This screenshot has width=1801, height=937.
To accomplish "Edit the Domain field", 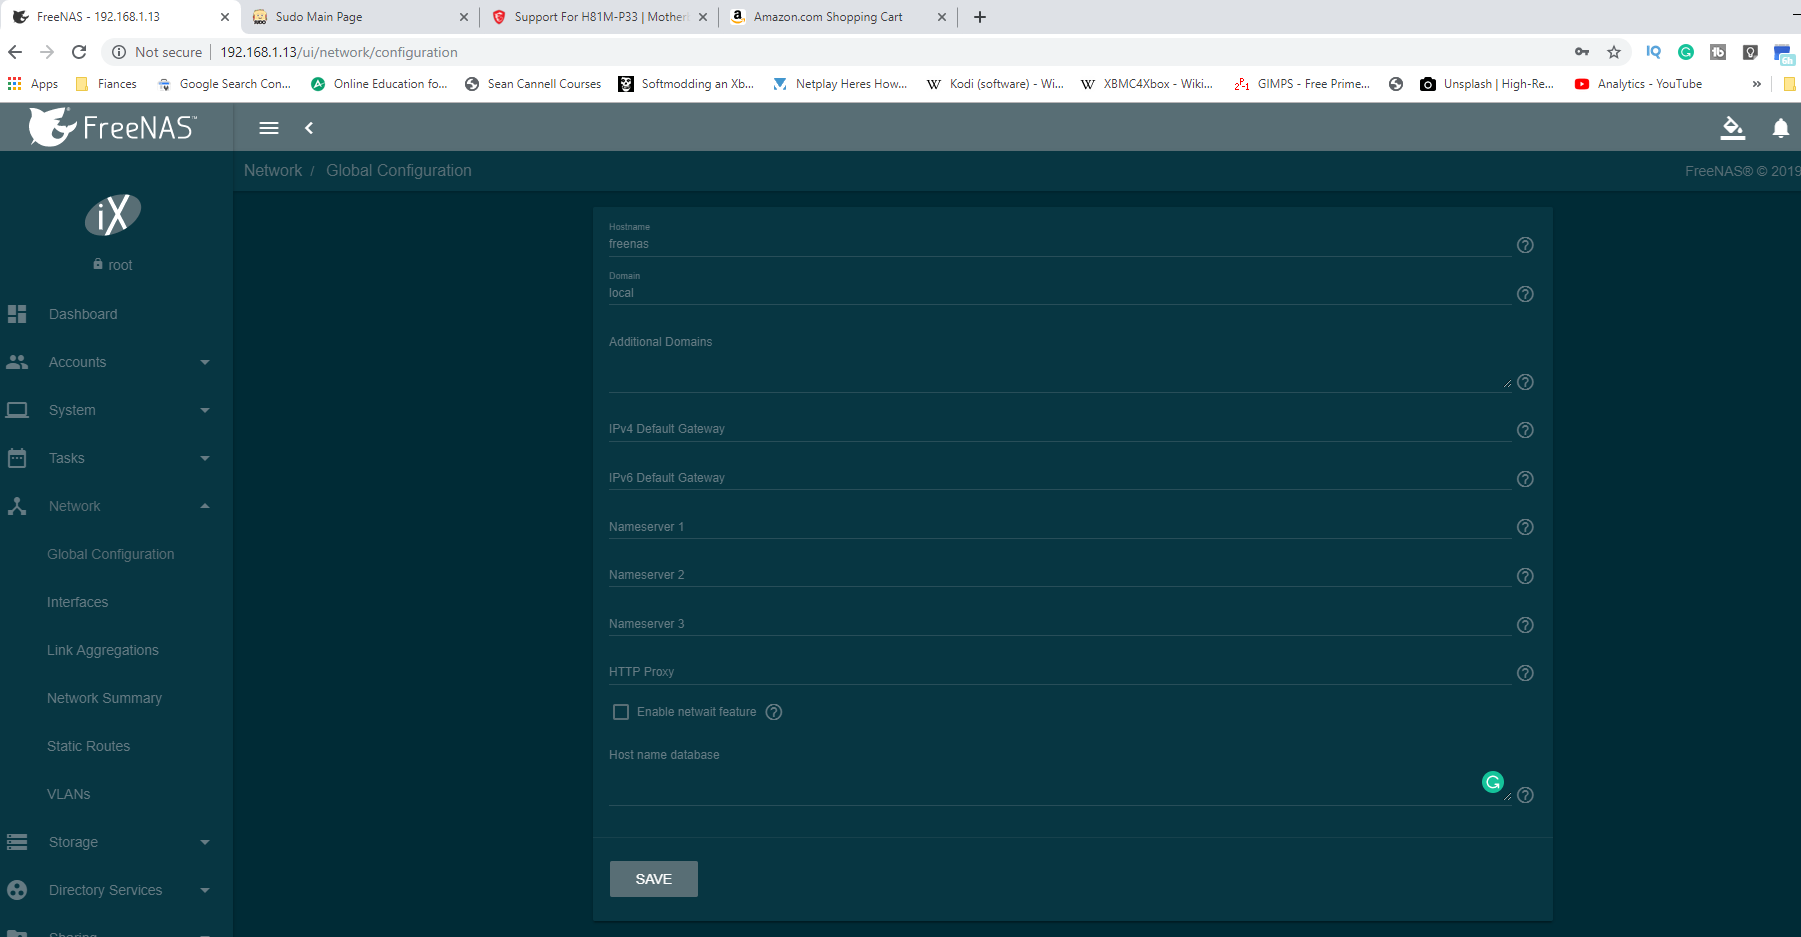I will pyautogui.click(x=1060, y=293).
